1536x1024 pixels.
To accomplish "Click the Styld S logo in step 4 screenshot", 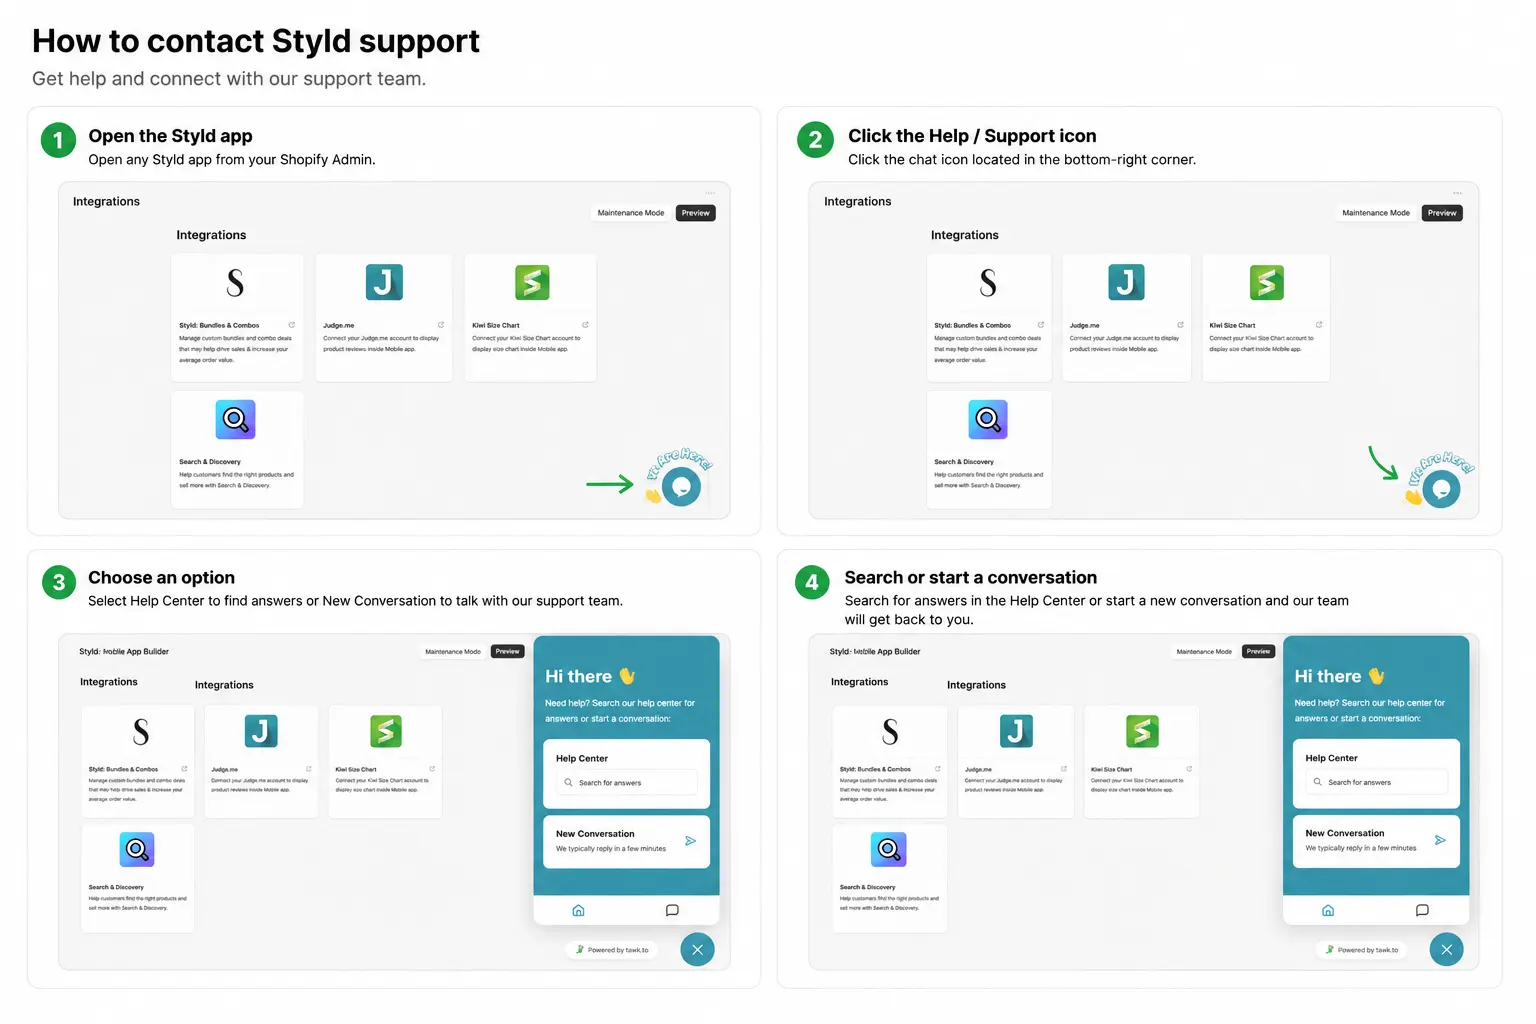I will coord(890,732).
